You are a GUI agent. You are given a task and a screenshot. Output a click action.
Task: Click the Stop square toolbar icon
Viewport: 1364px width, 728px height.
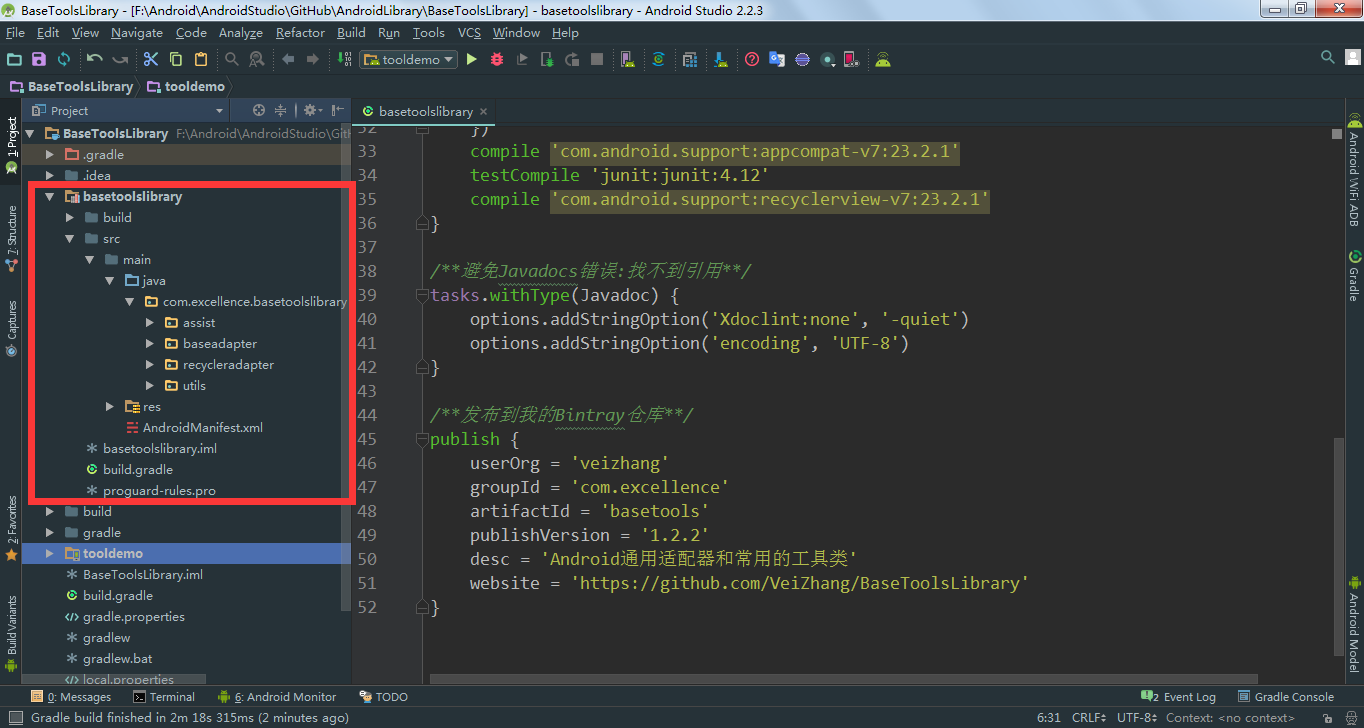pos(597,60)
